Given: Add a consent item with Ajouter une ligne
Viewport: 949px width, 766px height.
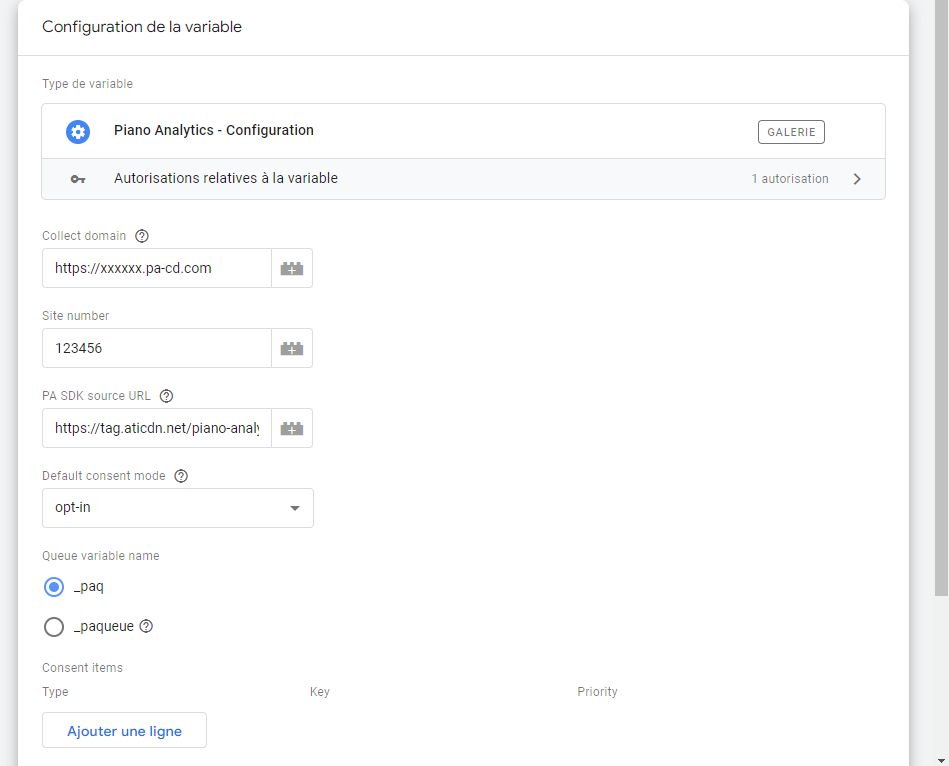Looking at the screenshot, I should (x=123, y=730).
